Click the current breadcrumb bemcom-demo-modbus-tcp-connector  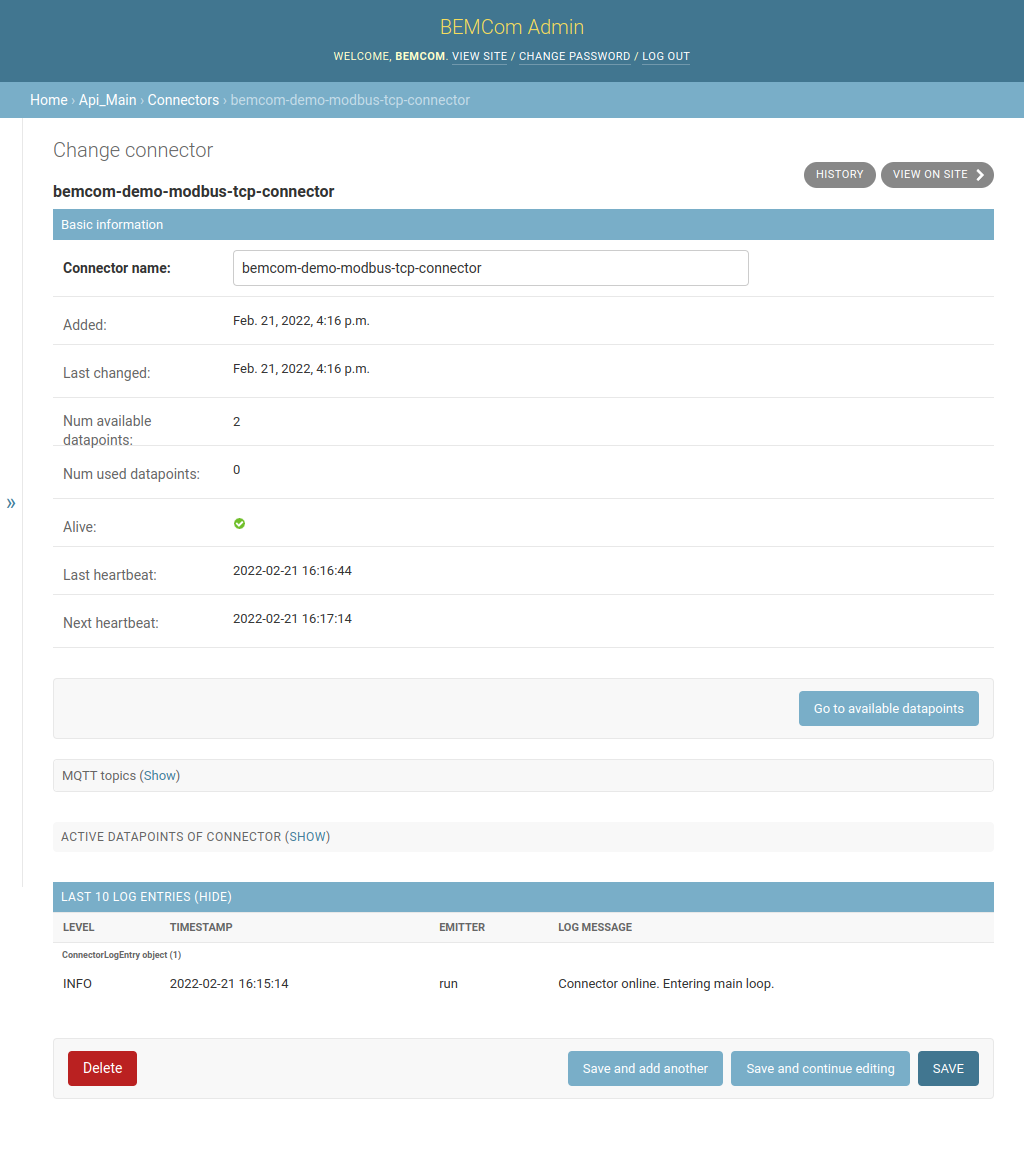pos(350,100)
